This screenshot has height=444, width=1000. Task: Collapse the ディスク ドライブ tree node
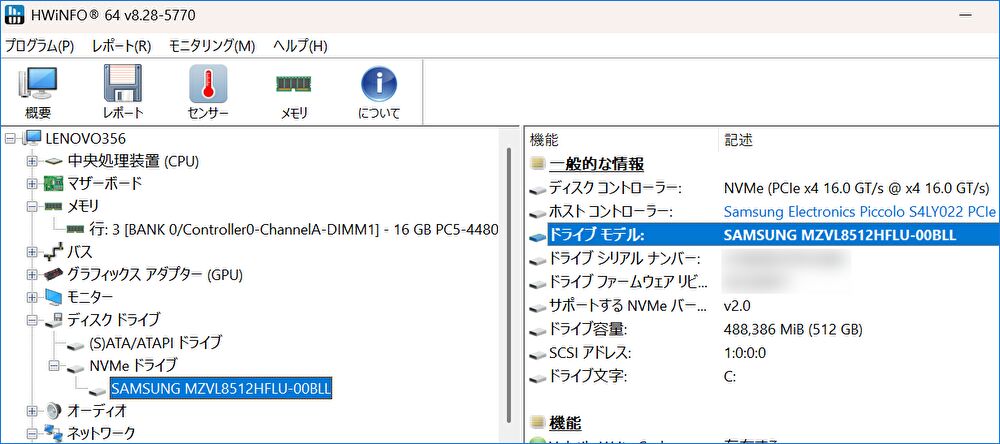point(32,320)
